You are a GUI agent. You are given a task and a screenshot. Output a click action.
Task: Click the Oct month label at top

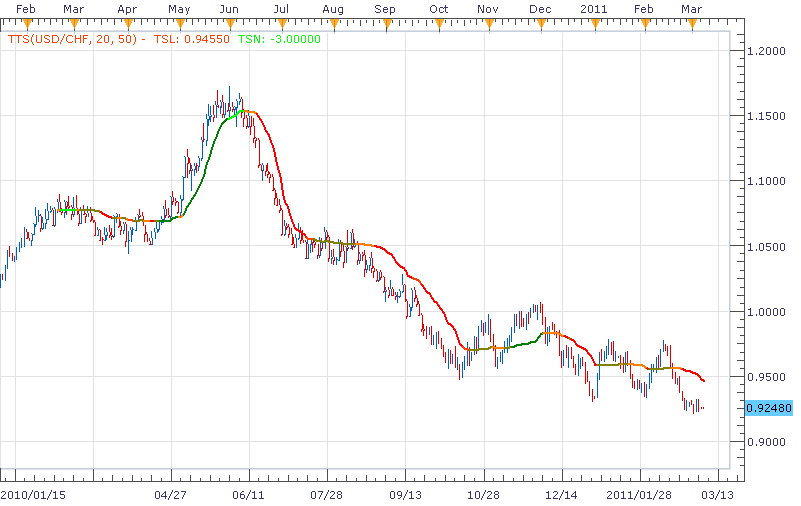[439, 9]
